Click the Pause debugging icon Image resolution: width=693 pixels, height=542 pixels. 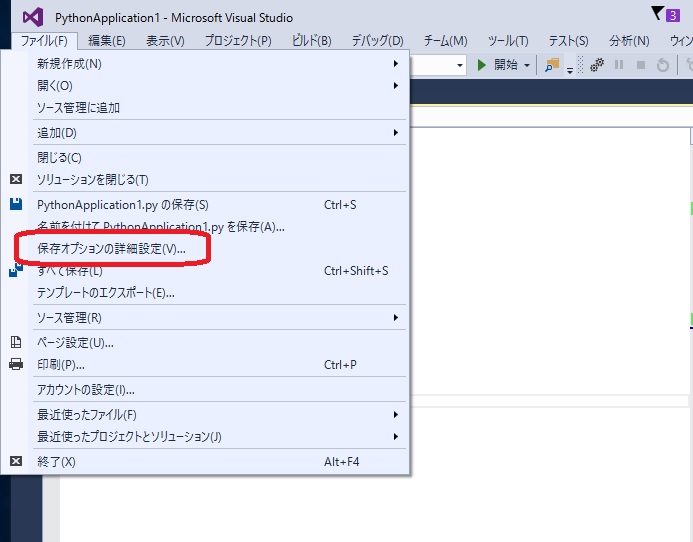(x=619, y=65)
